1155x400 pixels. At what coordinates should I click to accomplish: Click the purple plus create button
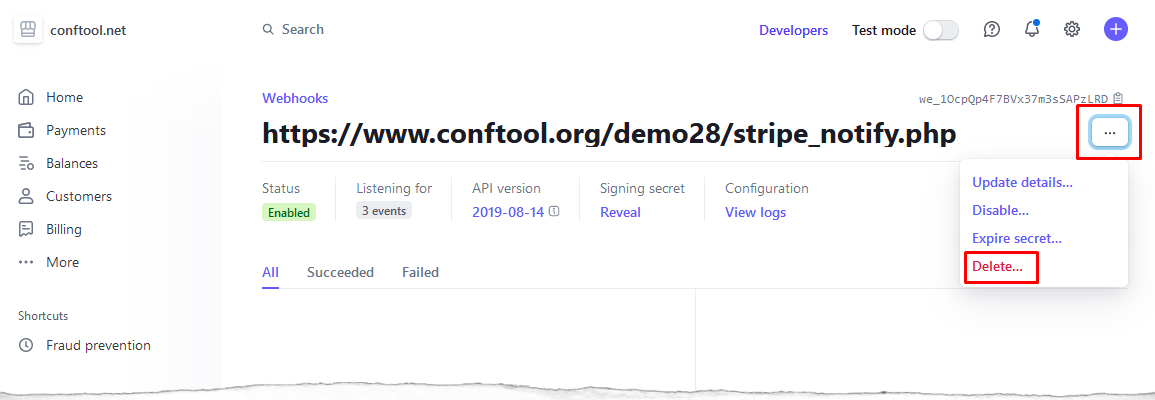[1115, 29]
